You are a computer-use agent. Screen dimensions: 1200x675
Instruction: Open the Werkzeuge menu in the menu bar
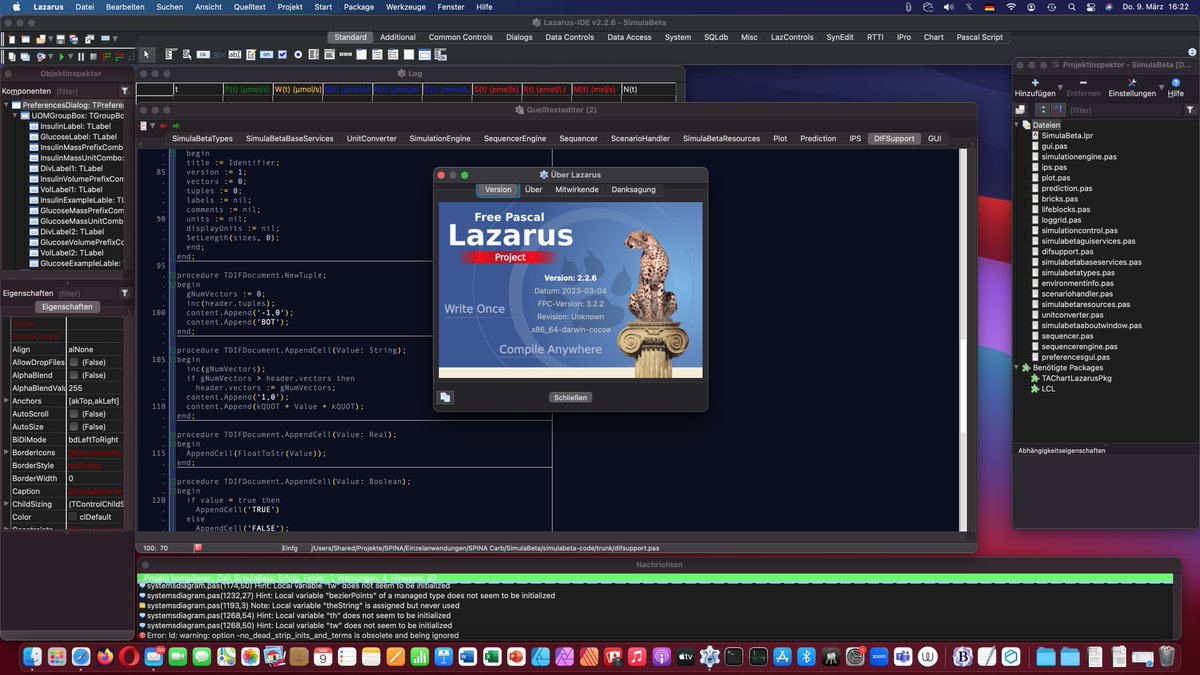(x=405, y=6)
